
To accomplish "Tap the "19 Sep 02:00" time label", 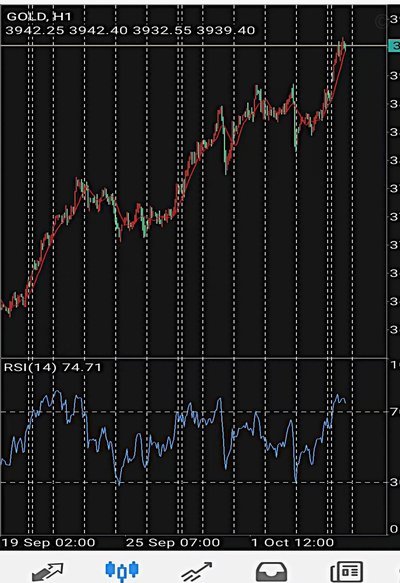I will click(48, 542).
